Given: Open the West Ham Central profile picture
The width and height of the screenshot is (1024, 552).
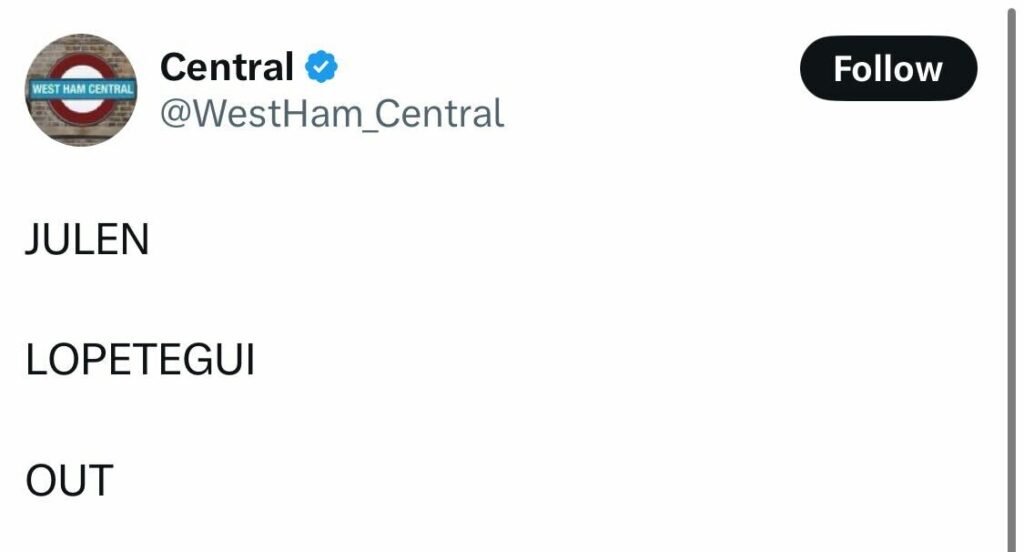Looking at the screenshot, I should pyautogui.click(x=82, y=89).
